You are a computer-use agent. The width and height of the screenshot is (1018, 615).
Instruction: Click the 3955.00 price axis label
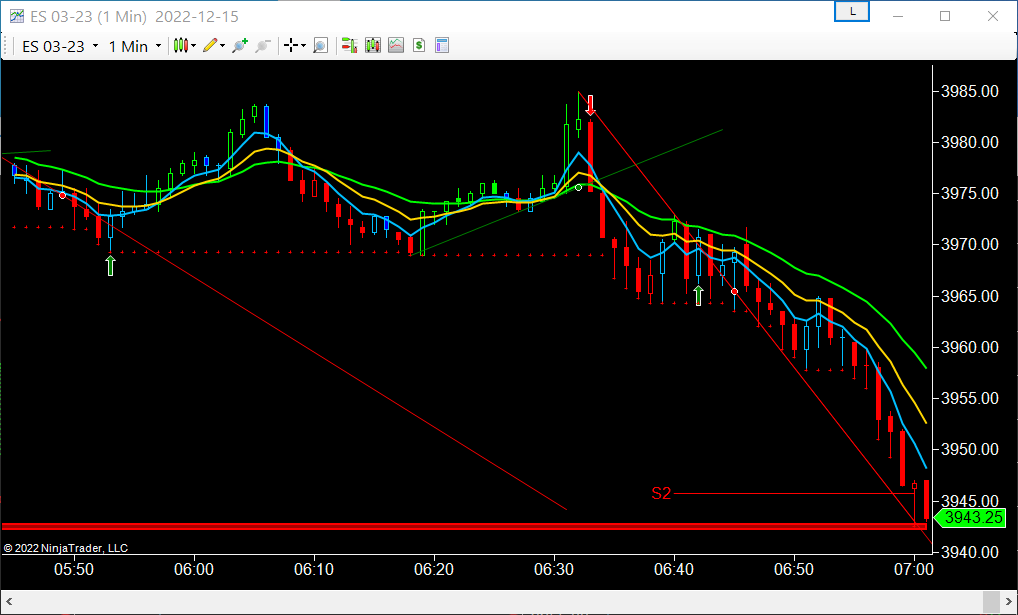[x=970, y=398]
